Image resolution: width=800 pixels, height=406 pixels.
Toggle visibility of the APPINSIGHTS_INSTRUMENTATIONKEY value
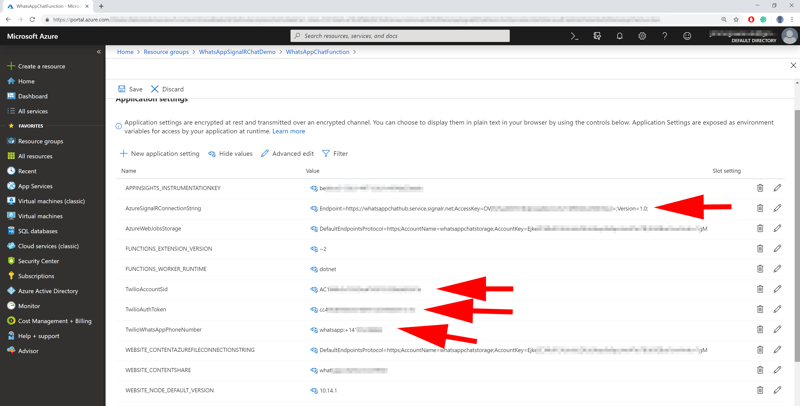point(313,188)
